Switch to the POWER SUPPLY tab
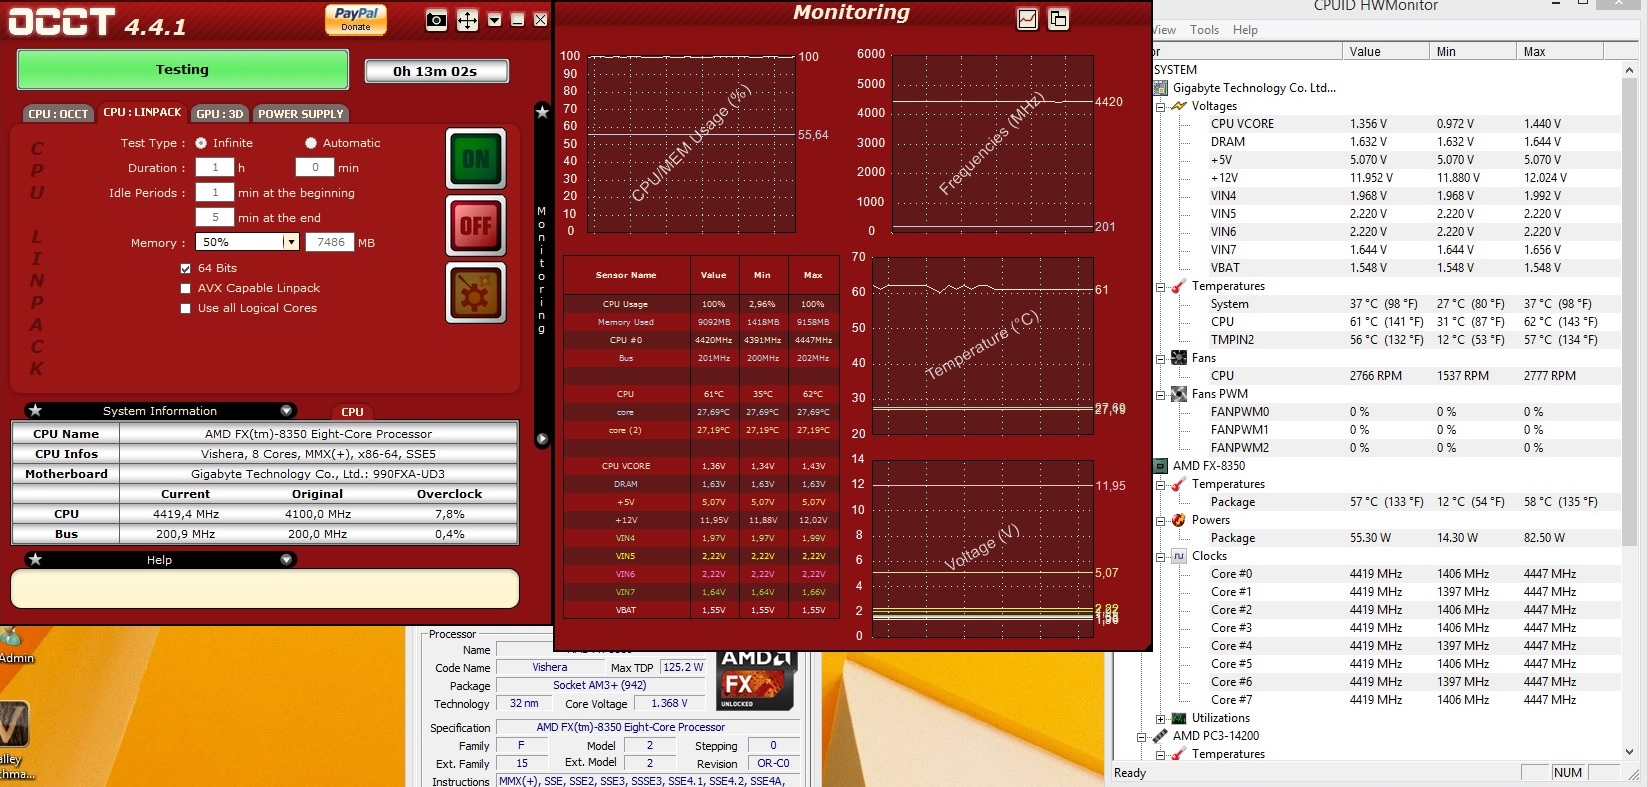 pyautogui.click(x=301, y=114)
